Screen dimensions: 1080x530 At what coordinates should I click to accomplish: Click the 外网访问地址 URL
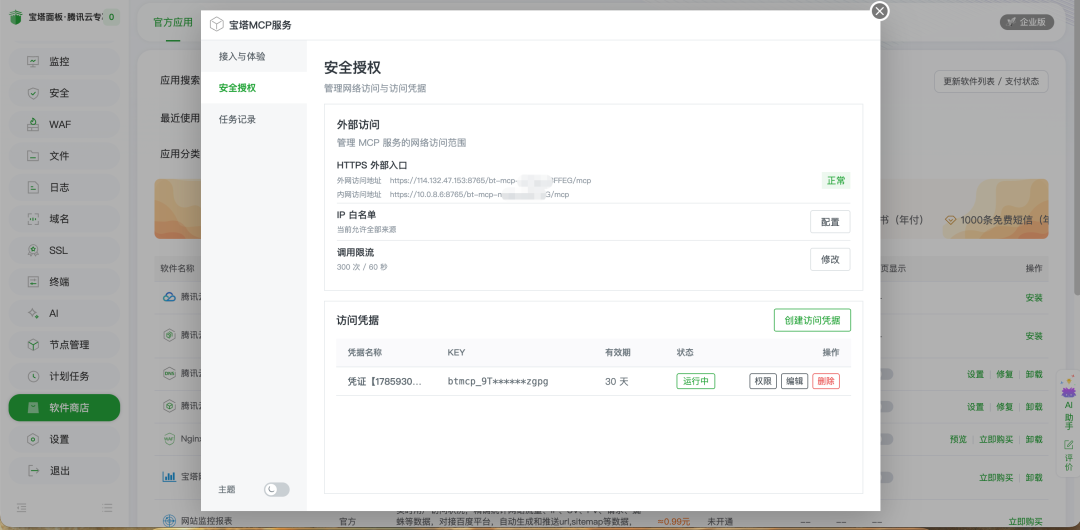[x=490, y=181]
